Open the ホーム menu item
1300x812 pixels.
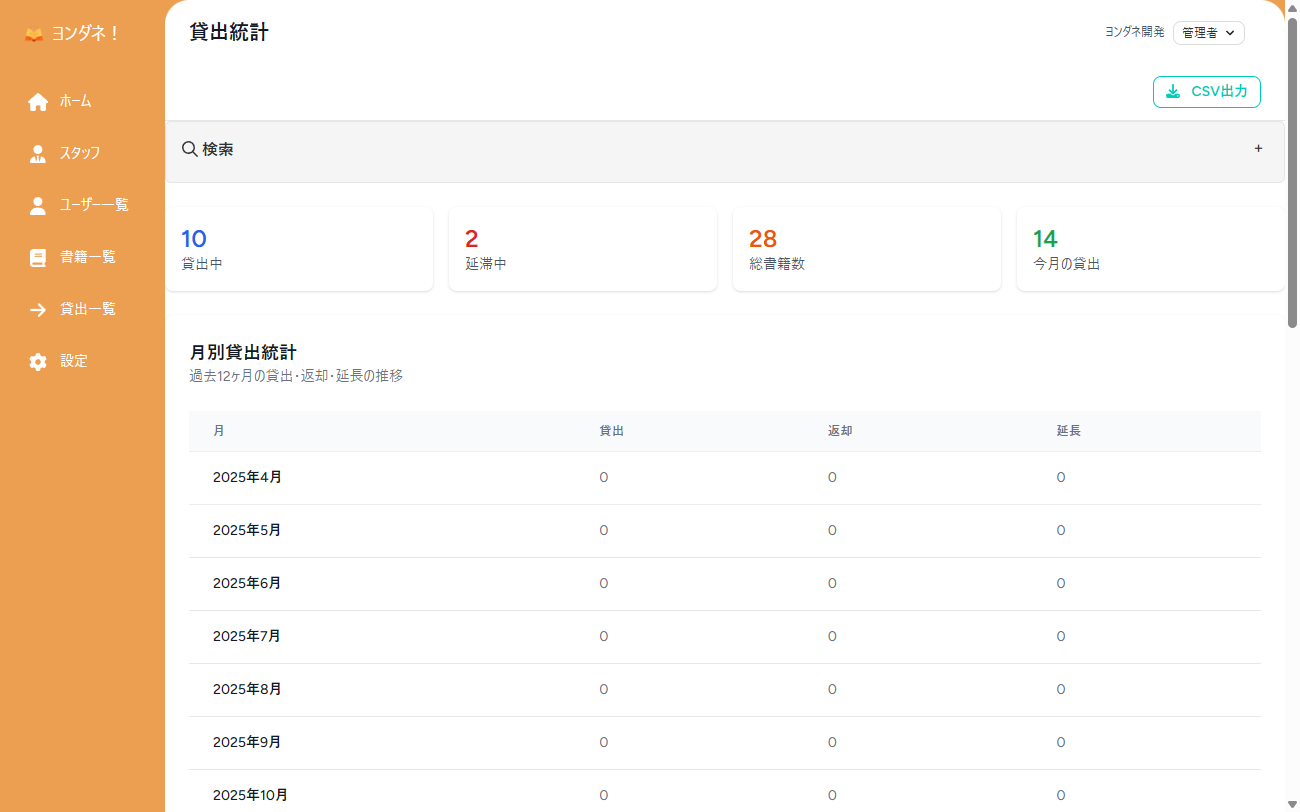tap(75, 101)
